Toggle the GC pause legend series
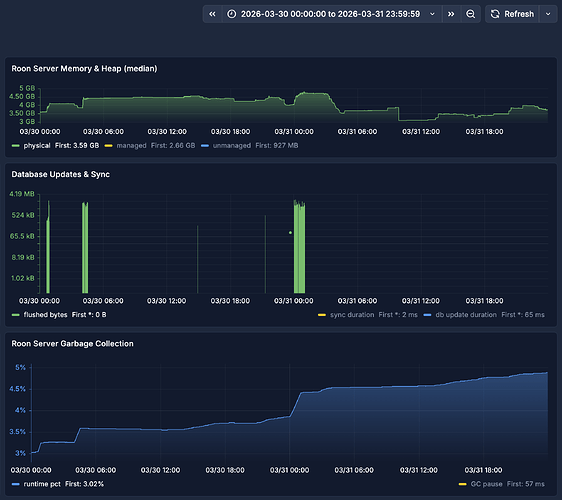The width and height of the screenshot is (562, 500). [486, 484]
